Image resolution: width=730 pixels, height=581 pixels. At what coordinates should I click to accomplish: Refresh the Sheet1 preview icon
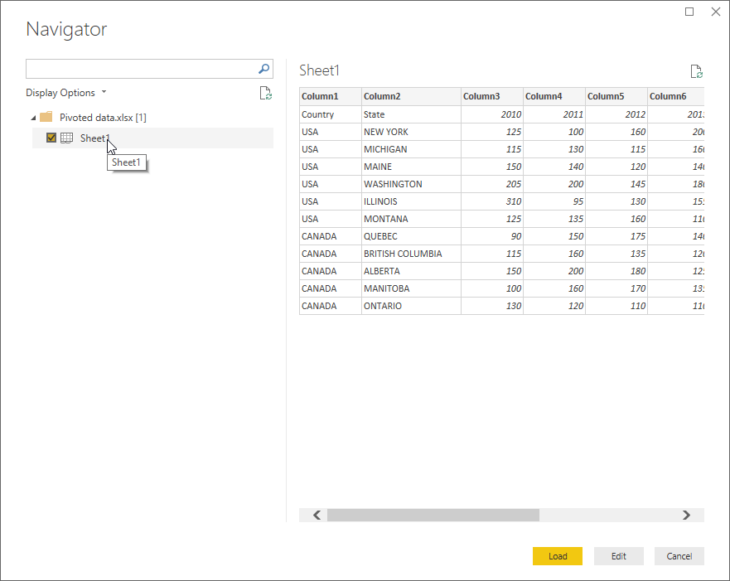tap(696, 71)
